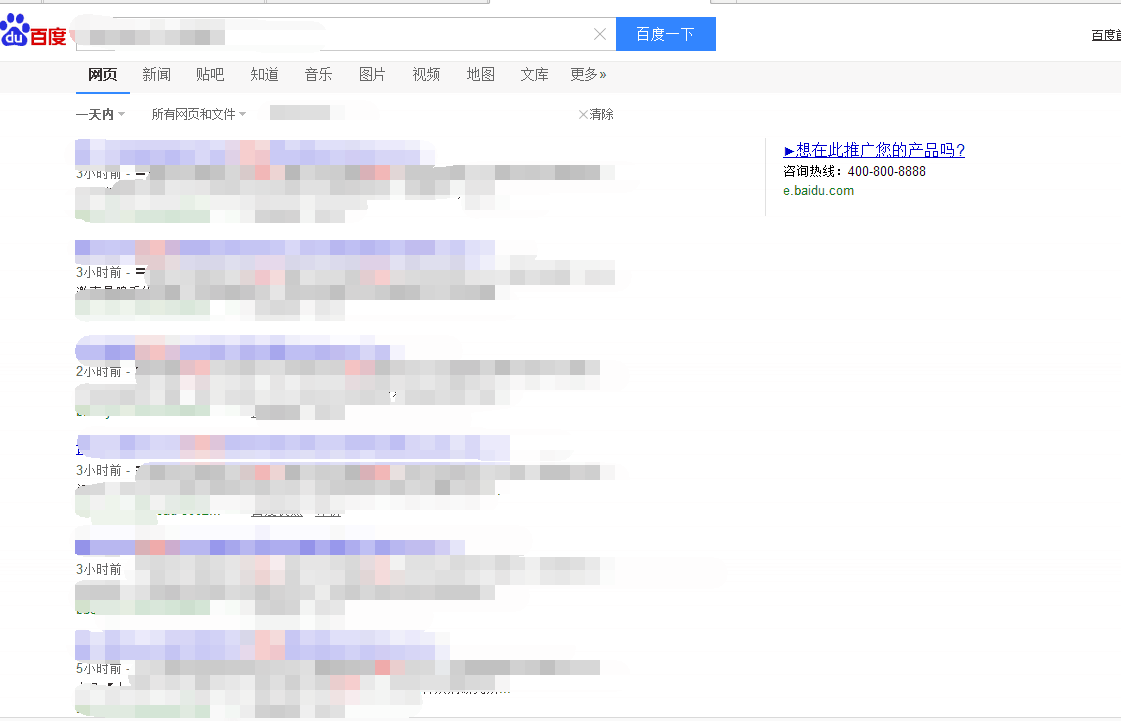Open the 想在此推广您的产品吗 ad link
The height and width of the screenshot is (721, 1121).
(x=874, y=150)
